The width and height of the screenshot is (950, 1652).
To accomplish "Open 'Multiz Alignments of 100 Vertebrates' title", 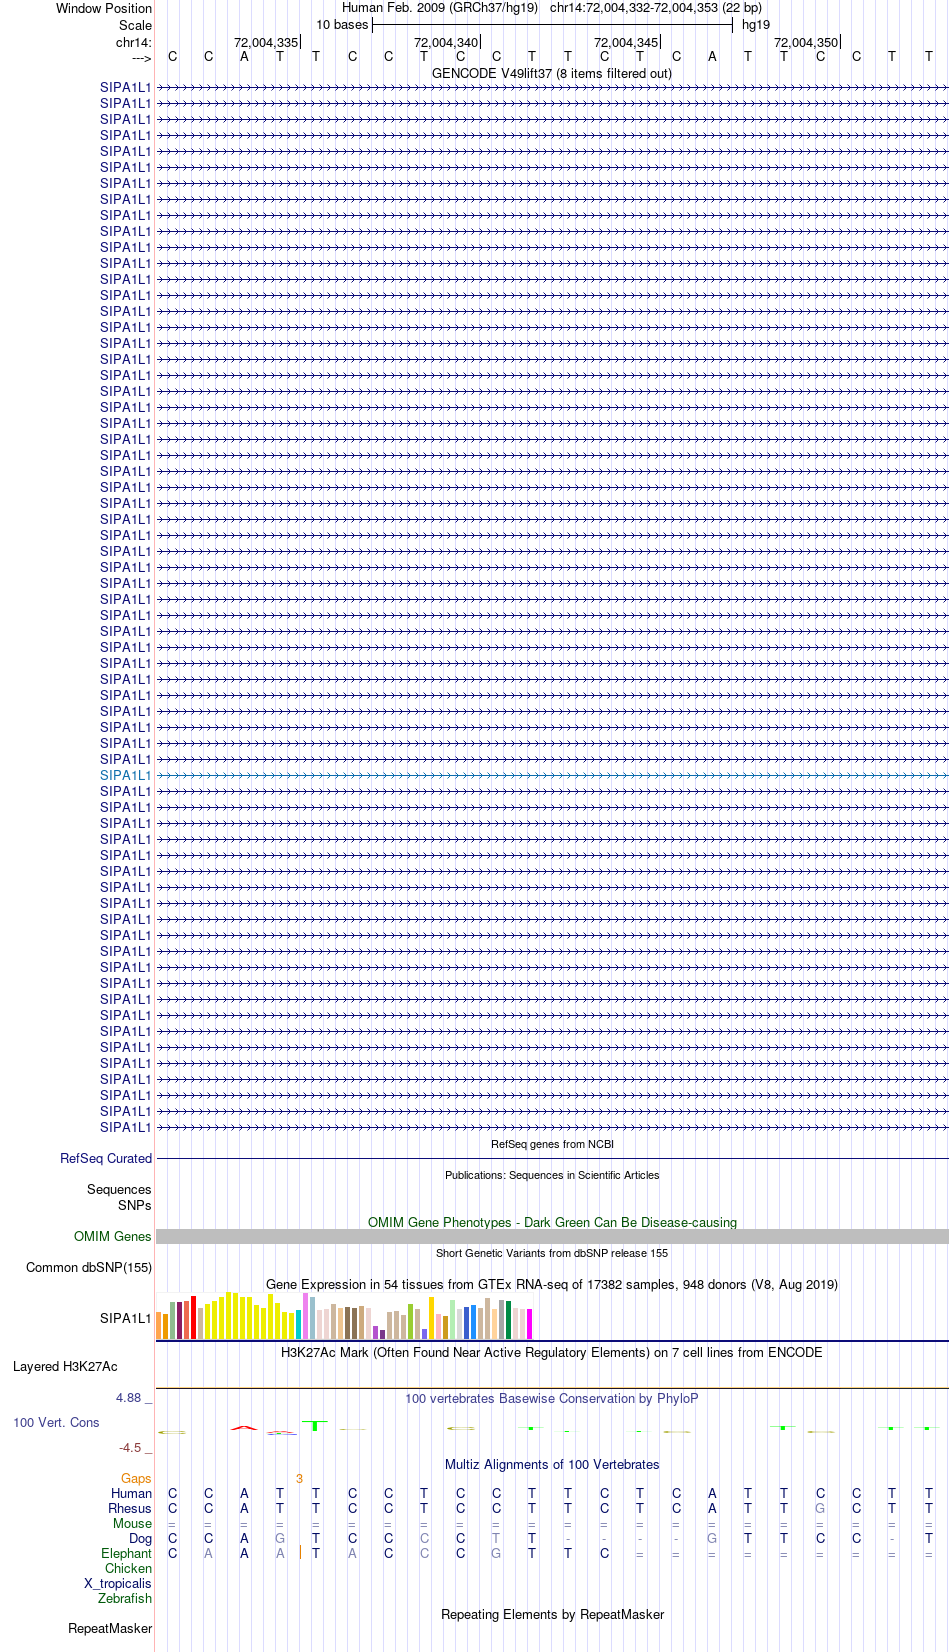I will click(x=552, y=1465).
